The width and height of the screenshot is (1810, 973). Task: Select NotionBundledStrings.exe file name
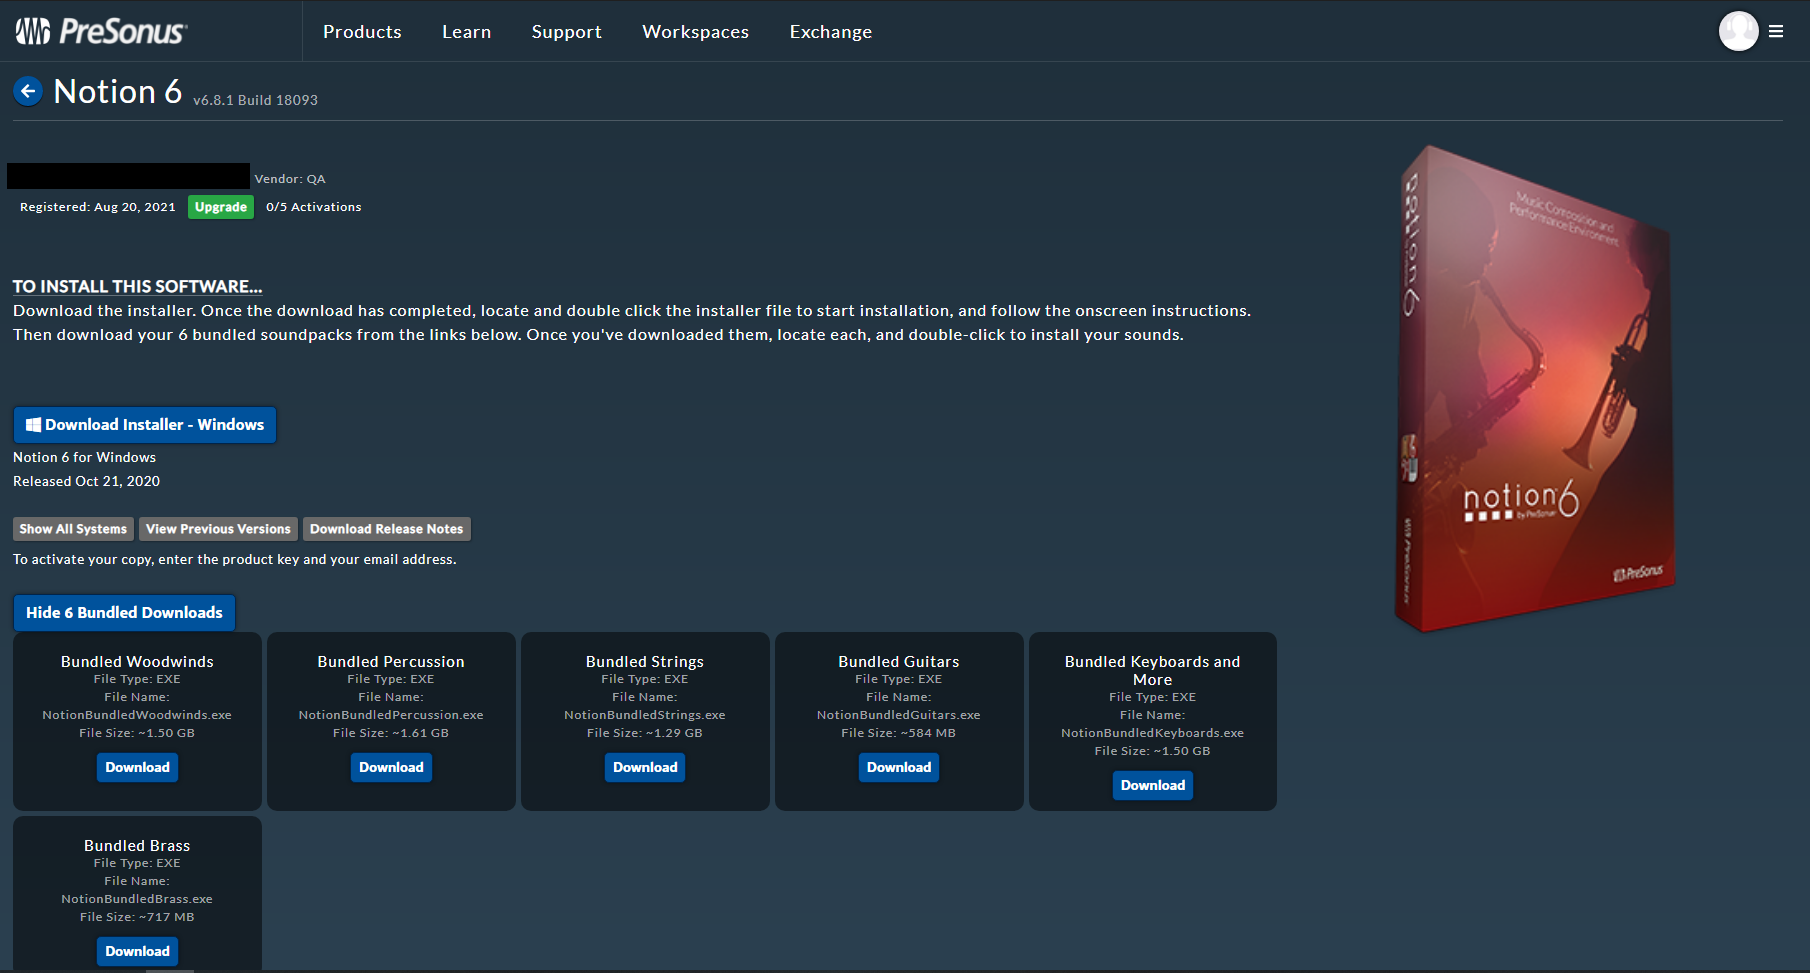point(645,715)
